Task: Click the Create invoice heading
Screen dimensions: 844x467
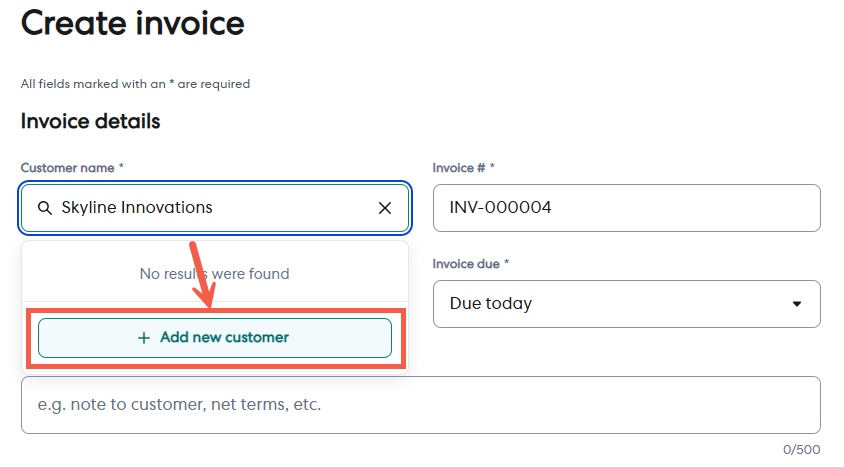Action: [133, 23]
